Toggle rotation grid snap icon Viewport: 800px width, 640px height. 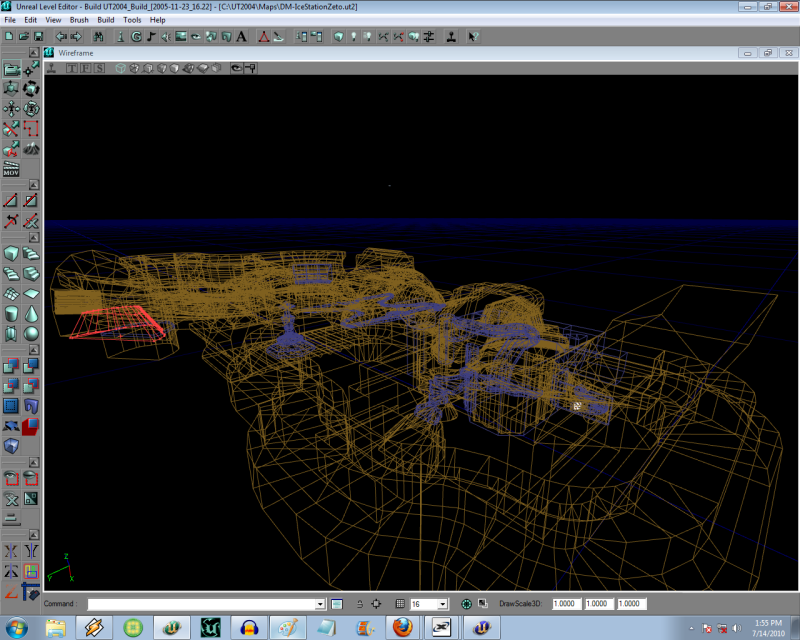point(466,604)
